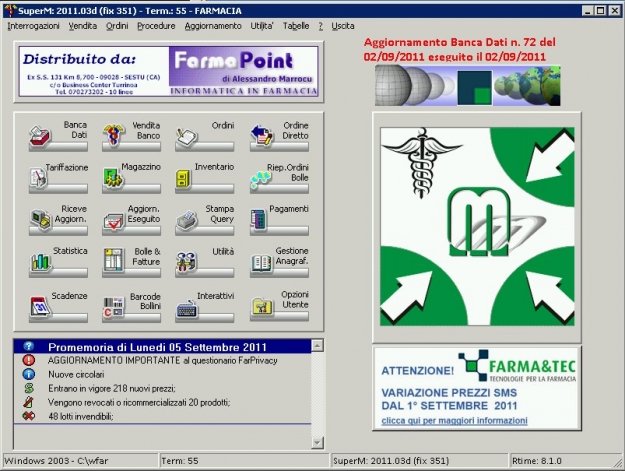Screen dimensions: 625x471
Task: Click blue info icon for Nuove circolari
Action: [x=29, y=374]
